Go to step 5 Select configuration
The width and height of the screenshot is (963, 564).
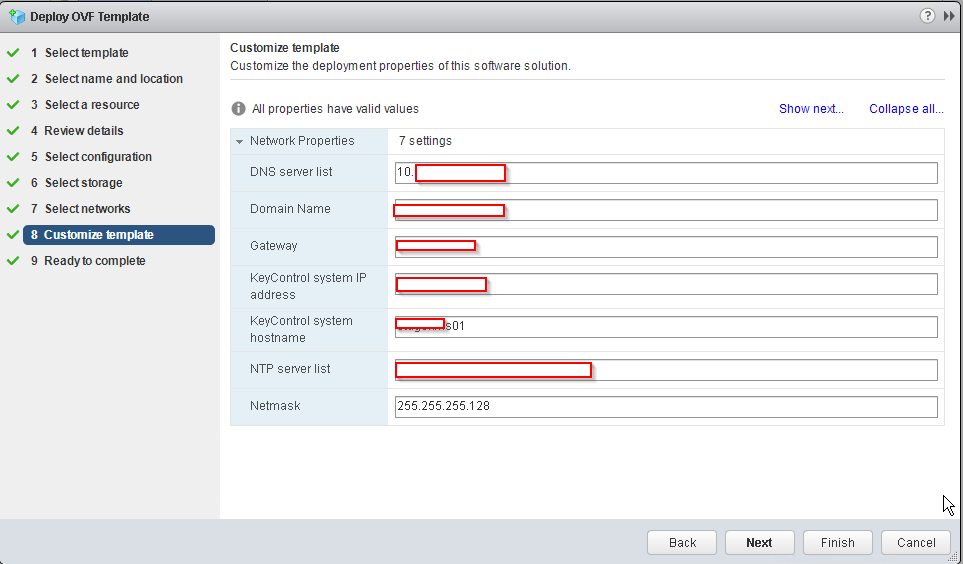point(98,157)
